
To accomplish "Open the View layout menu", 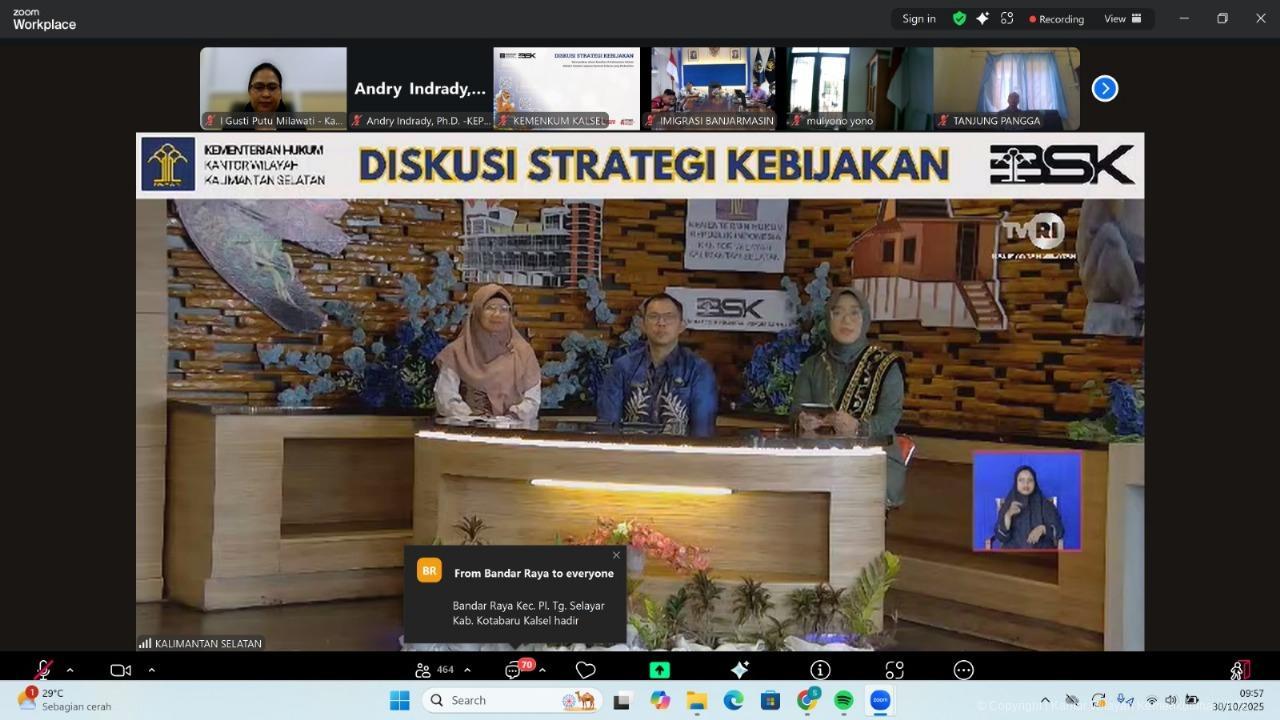I will click(x=1122, y=19).
